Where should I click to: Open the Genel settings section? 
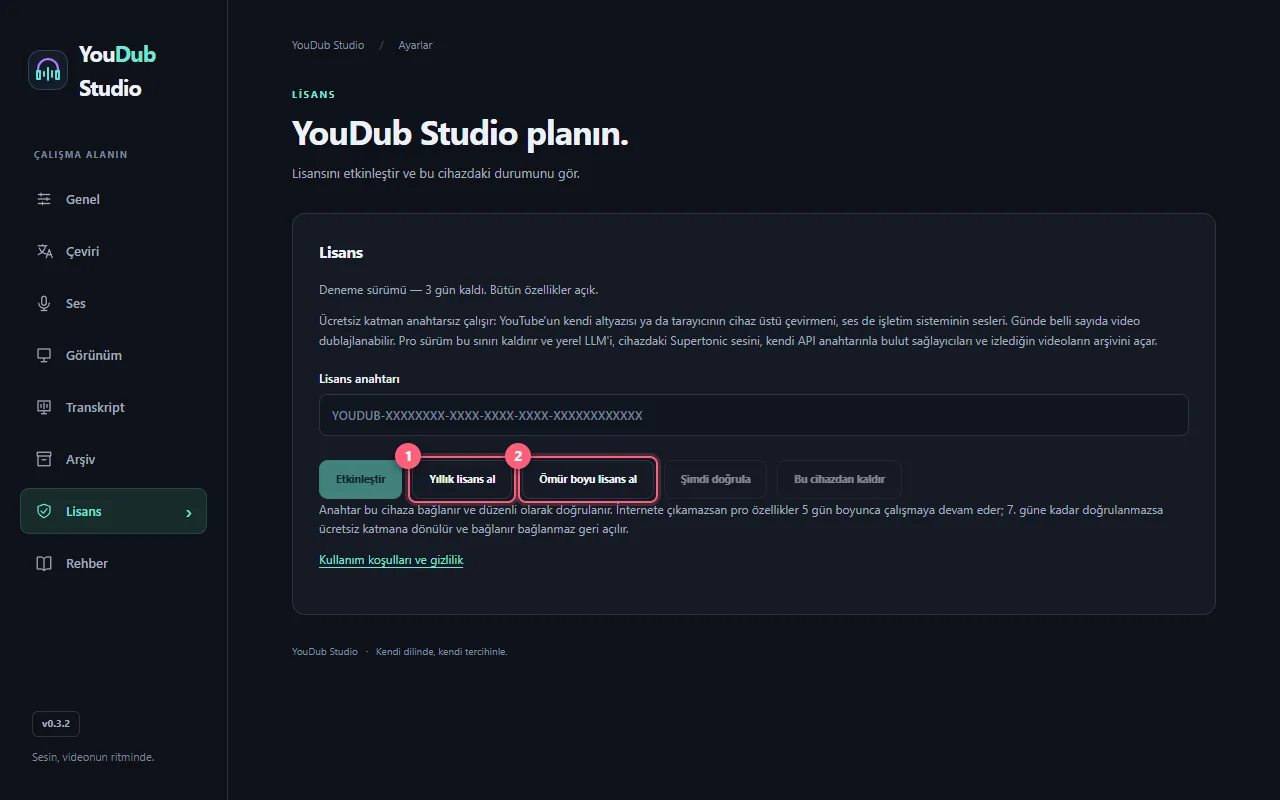tap(113, 199)
